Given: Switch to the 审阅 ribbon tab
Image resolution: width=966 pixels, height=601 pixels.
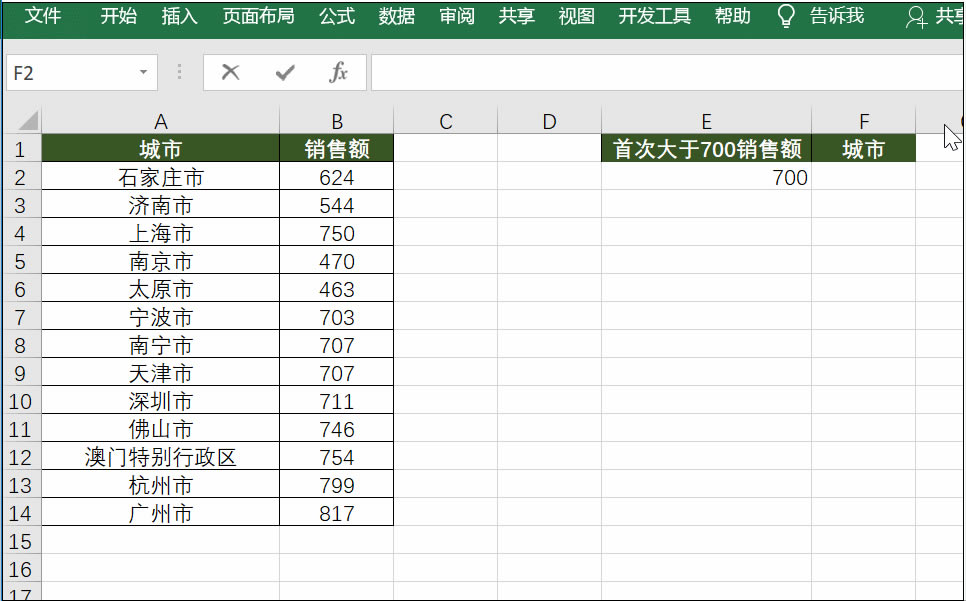Looking at the screenshot, I should [456, 16].
